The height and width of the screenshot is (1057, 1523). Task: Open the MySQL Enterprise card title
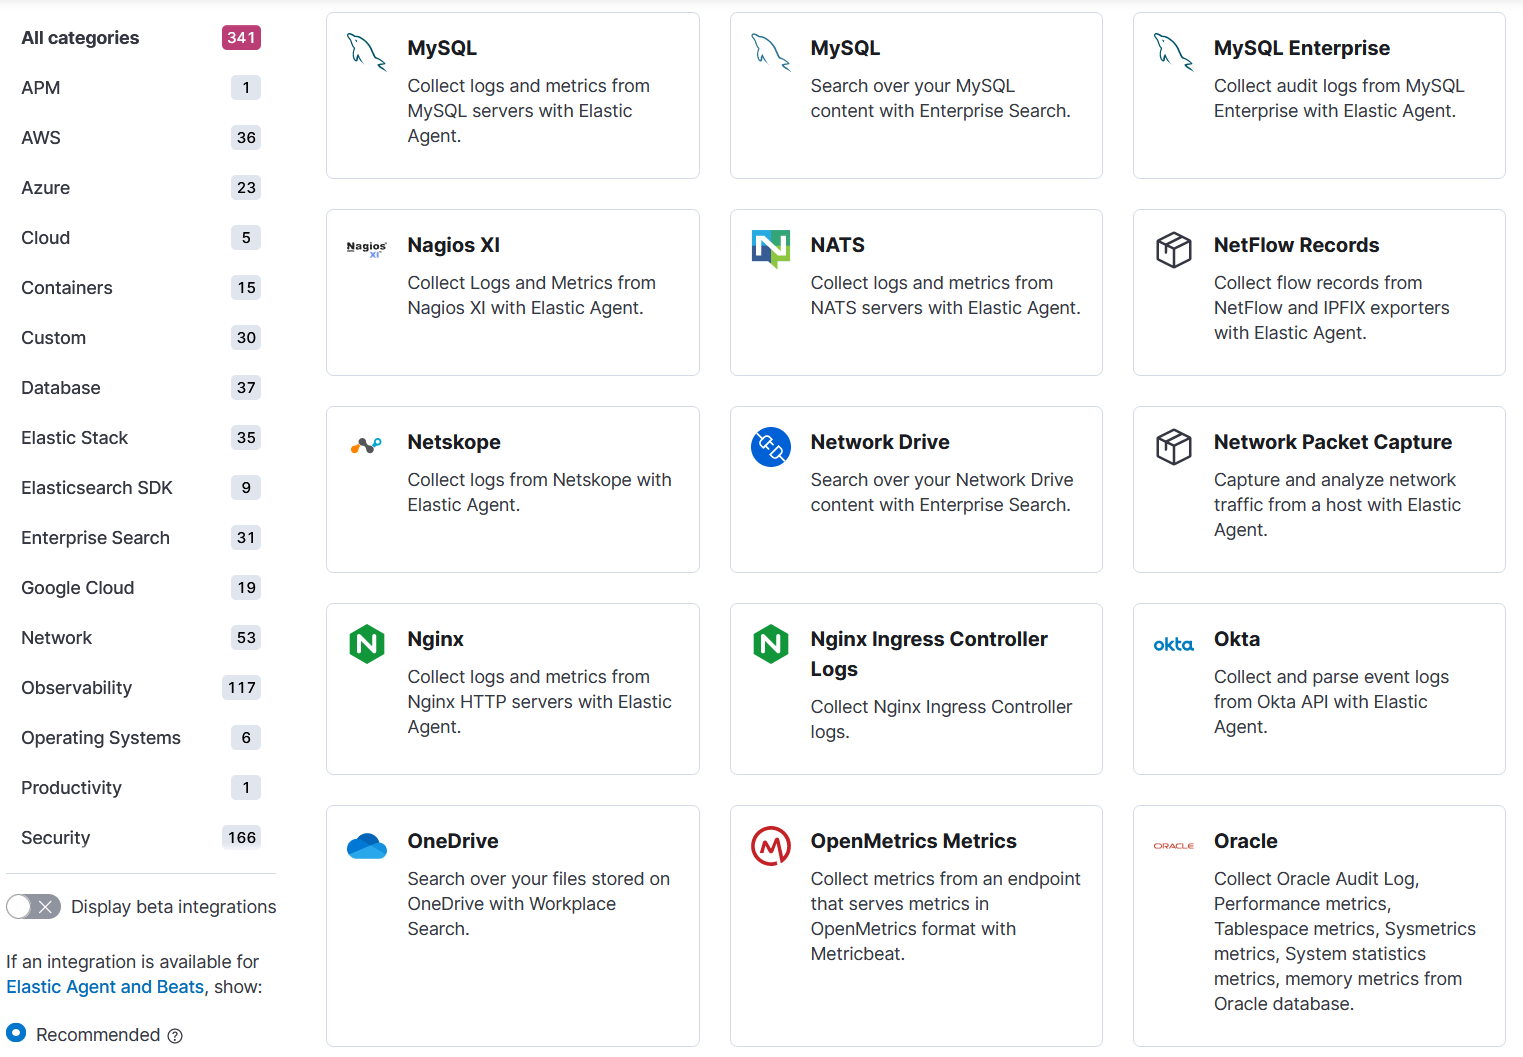coord(1302,48)
